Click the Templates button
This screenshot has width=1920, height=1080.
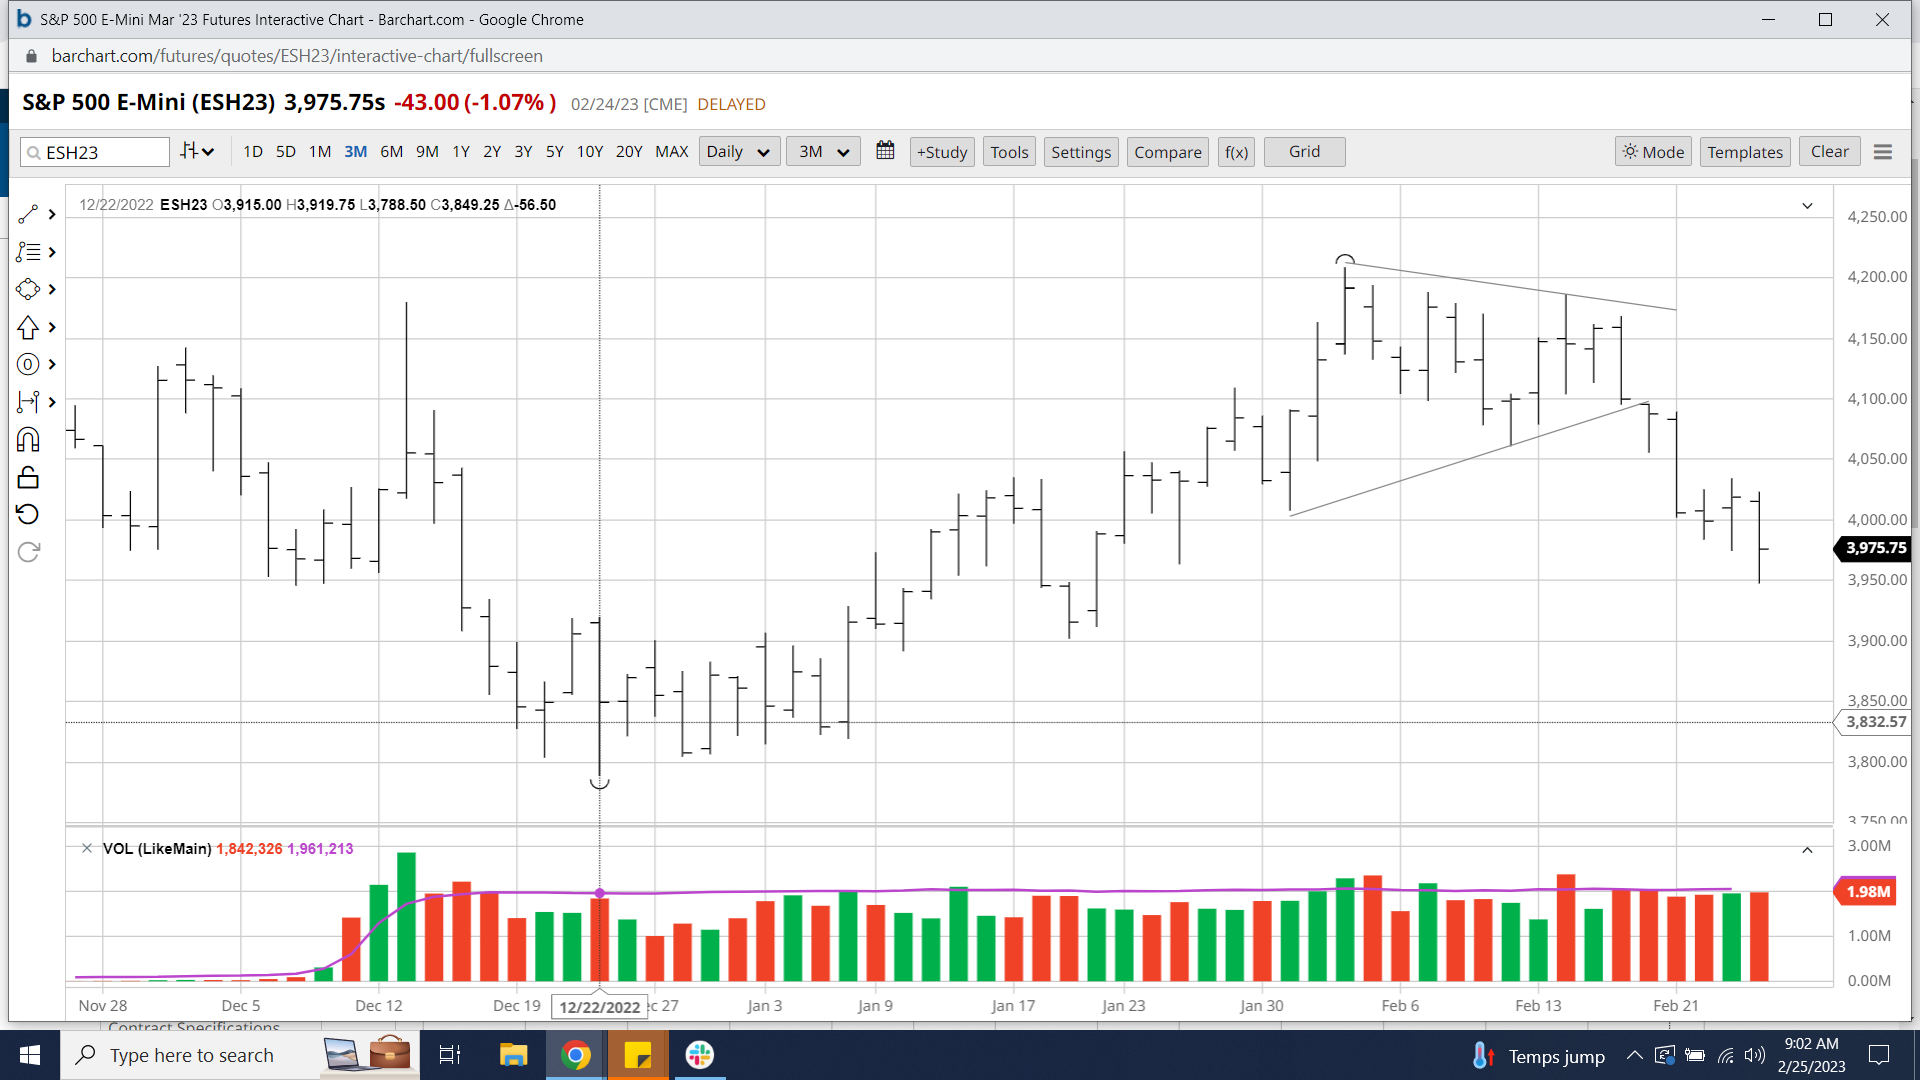(1744, 152)
